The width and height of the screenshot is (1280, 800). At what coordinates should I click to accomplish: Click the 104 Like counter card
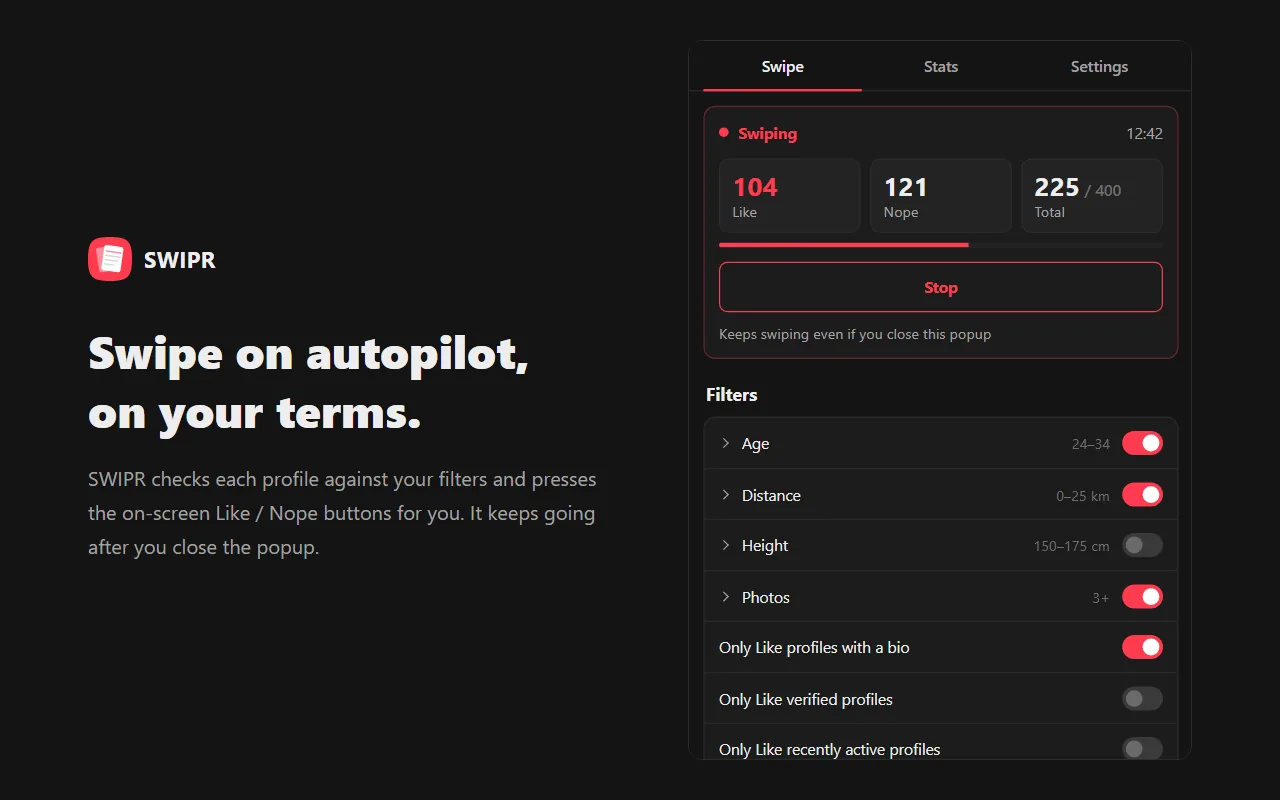pos(790,196)
